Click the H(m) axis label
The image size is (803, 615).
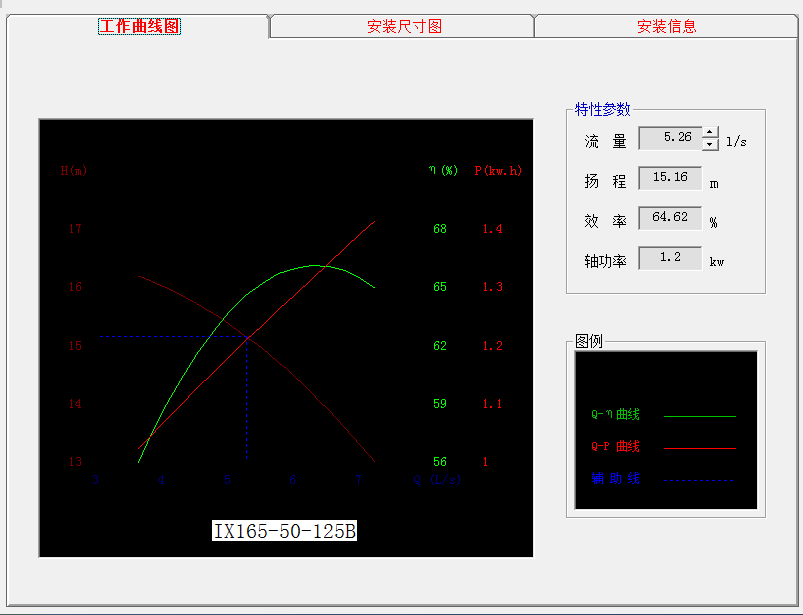click(x=74, y=171)
